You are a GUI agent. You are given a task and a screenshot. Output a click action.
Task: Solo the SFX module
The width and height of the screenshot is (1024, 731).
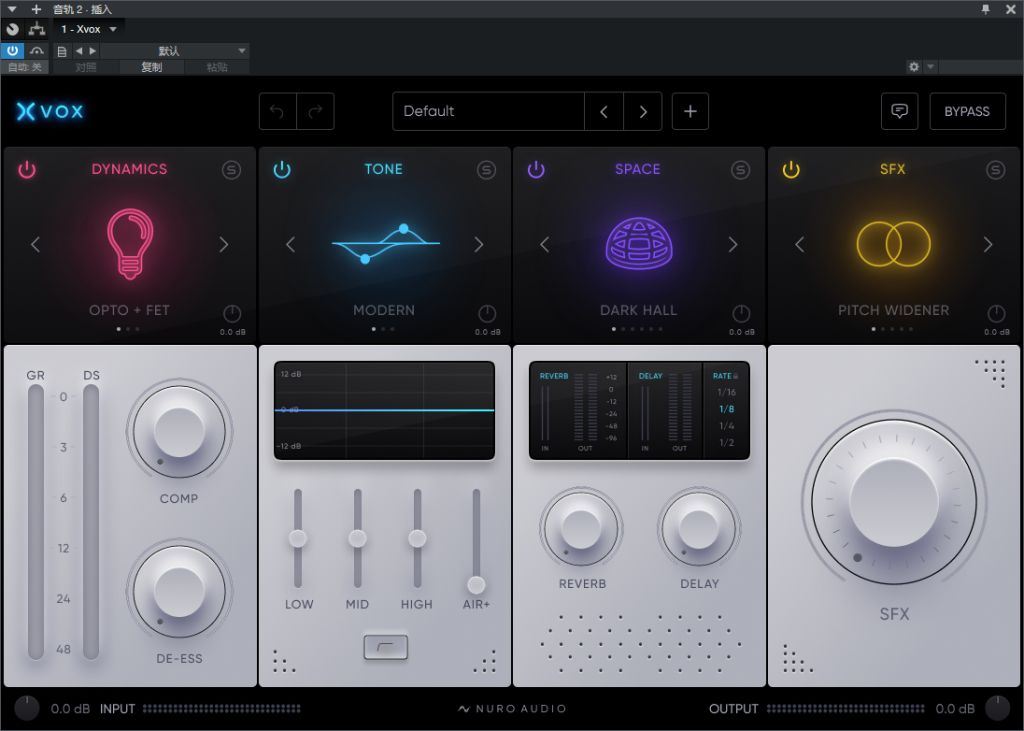pyautogui.click(x=995, y=170)
